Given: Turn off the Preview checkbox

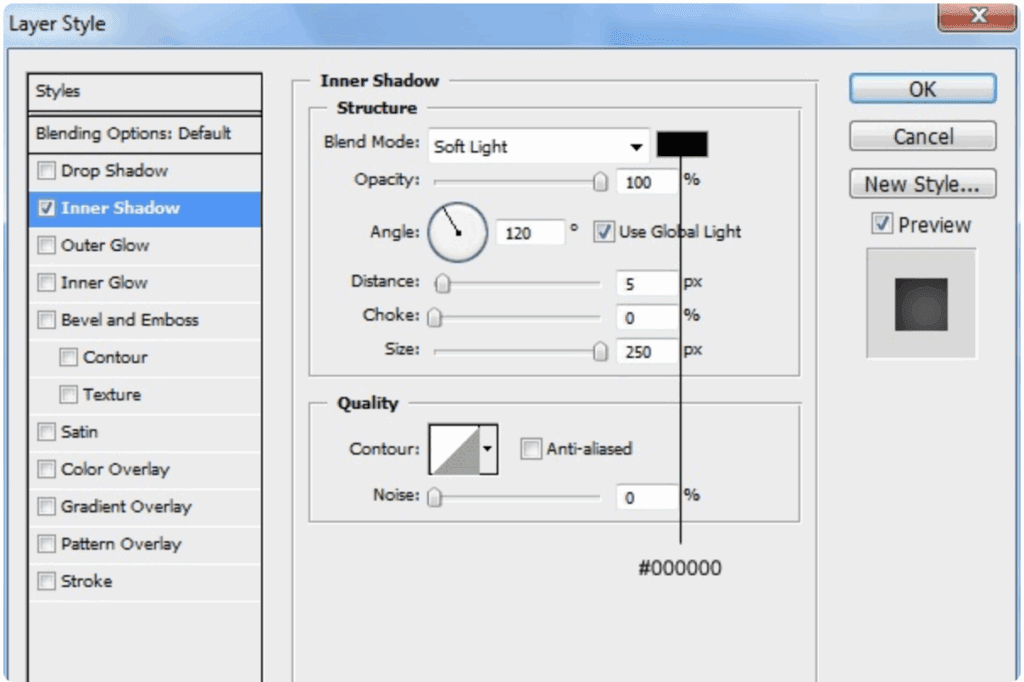Looking at the screenshot, I should pyautogui.click(x=882, y=225).
